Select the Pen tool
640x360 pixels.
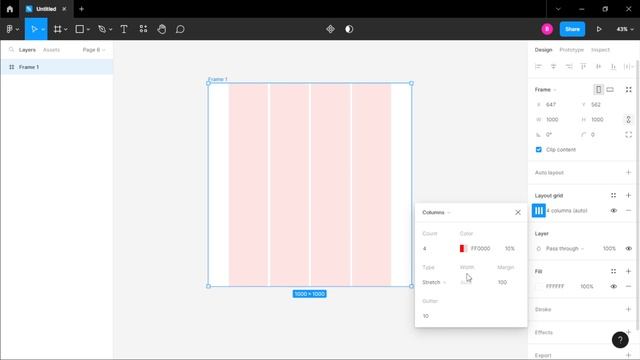(102, 29)
